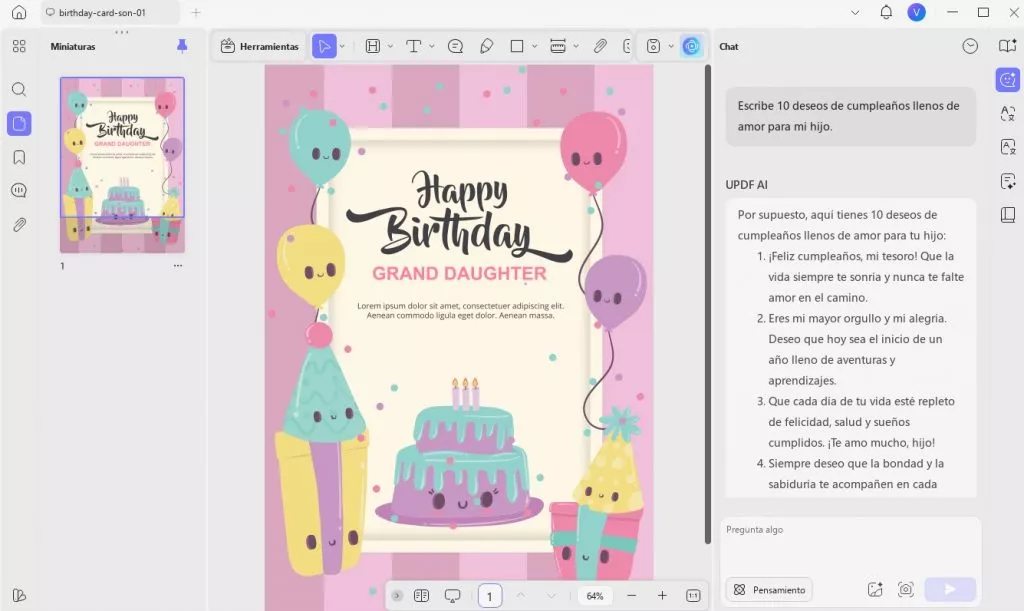
Task: Click the page number field
Action: (490, 596)
